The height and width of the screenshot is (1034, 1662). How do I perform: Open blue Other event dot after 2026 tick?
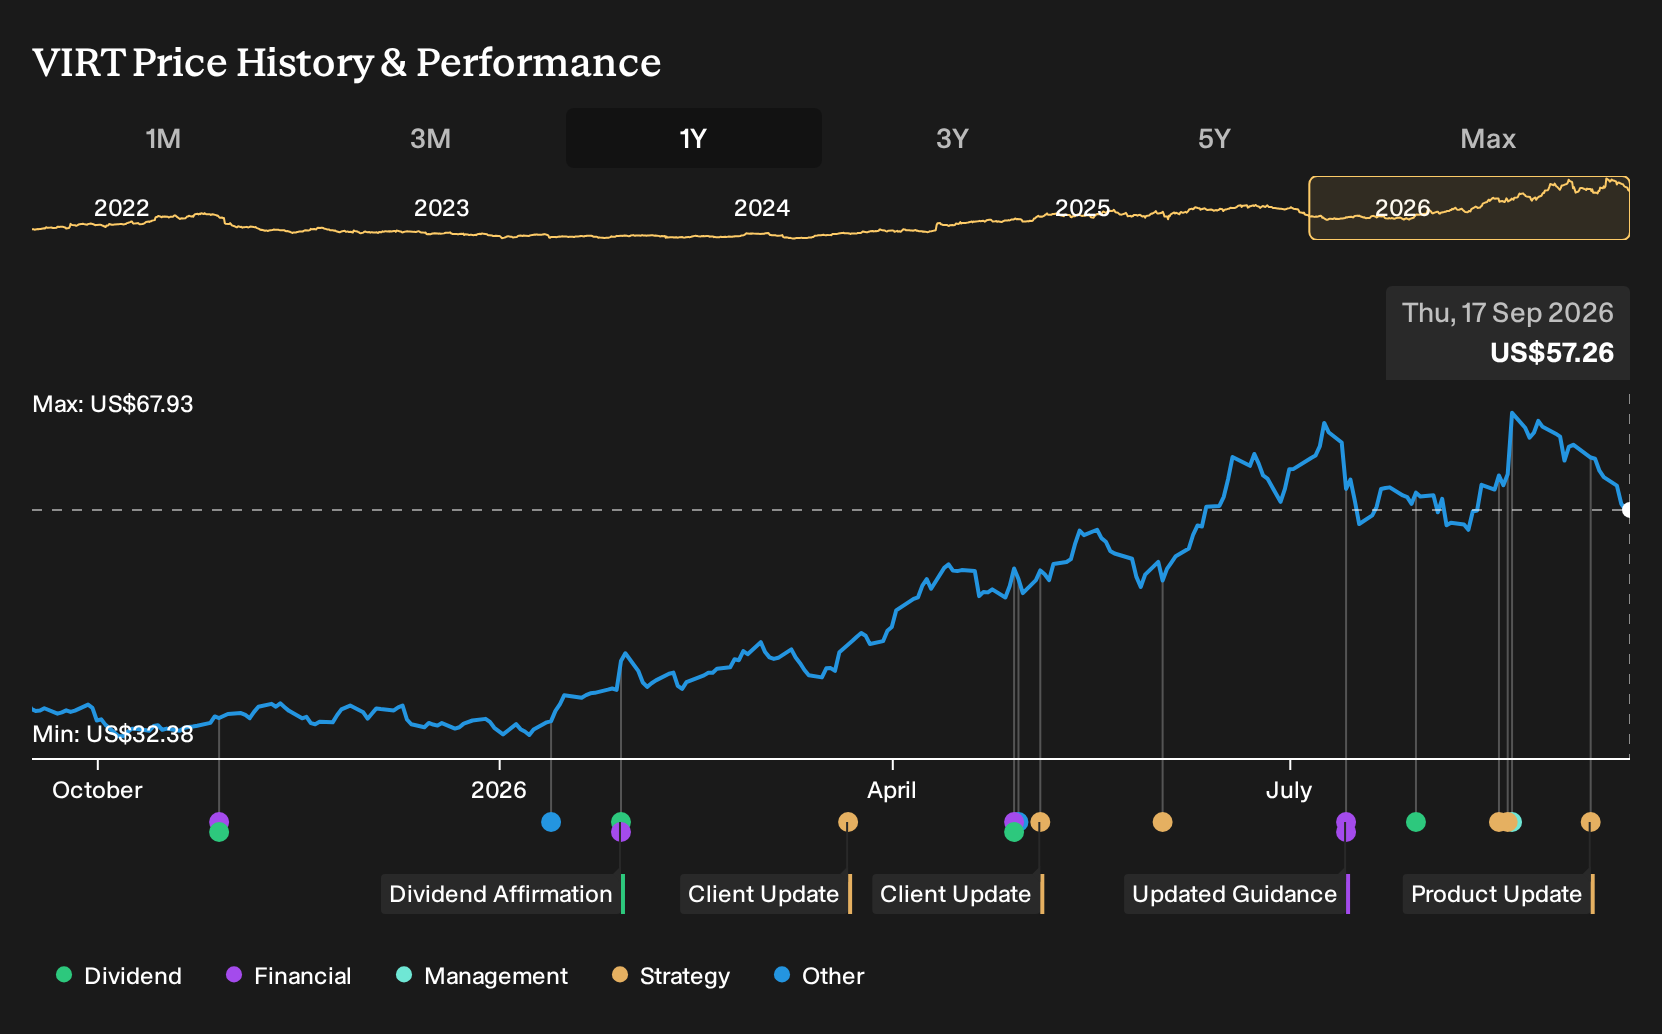click(x=551, y=822)
